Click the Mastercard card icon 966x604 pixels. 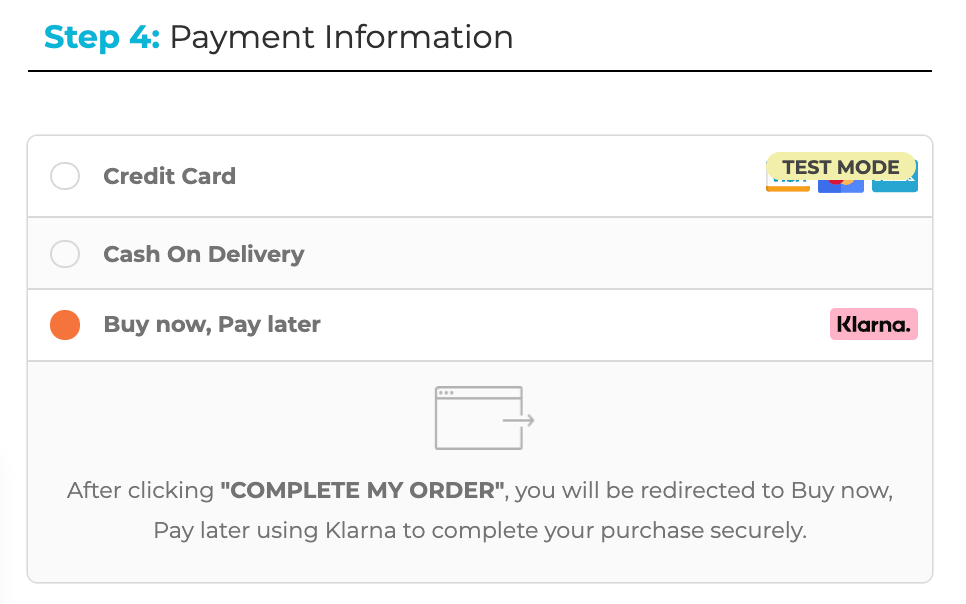(x=840, y=186)
